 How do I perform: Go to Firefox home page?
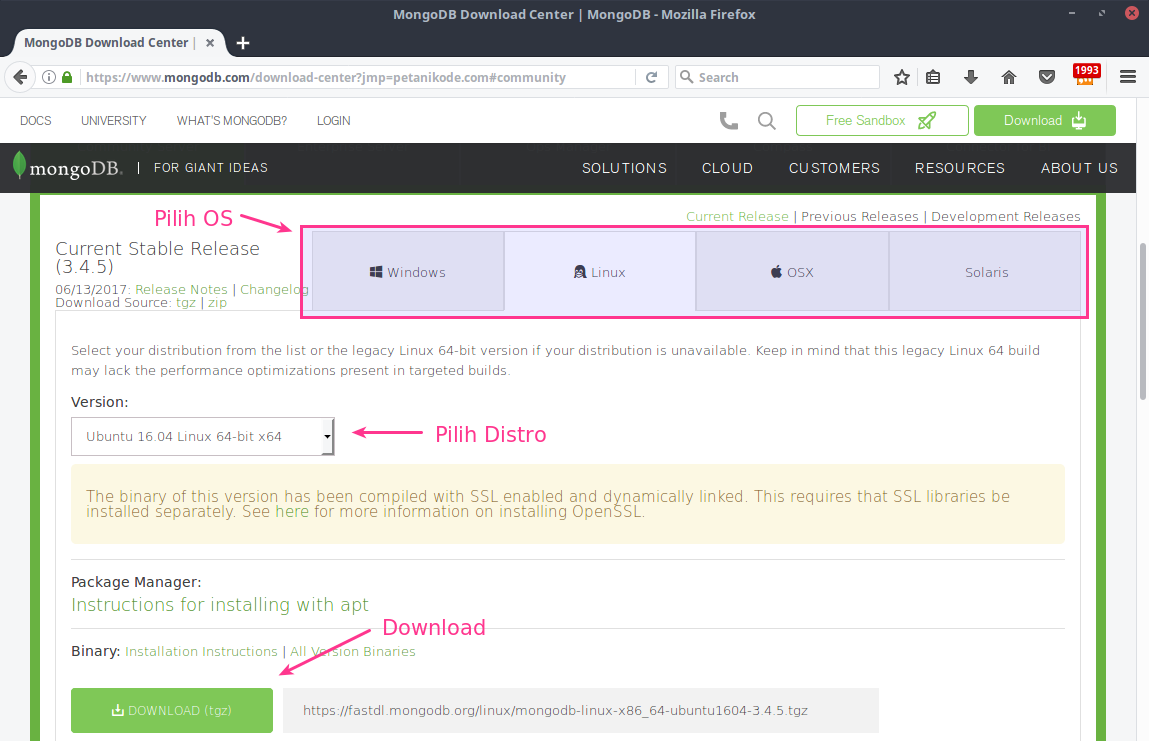point(1008,77)
